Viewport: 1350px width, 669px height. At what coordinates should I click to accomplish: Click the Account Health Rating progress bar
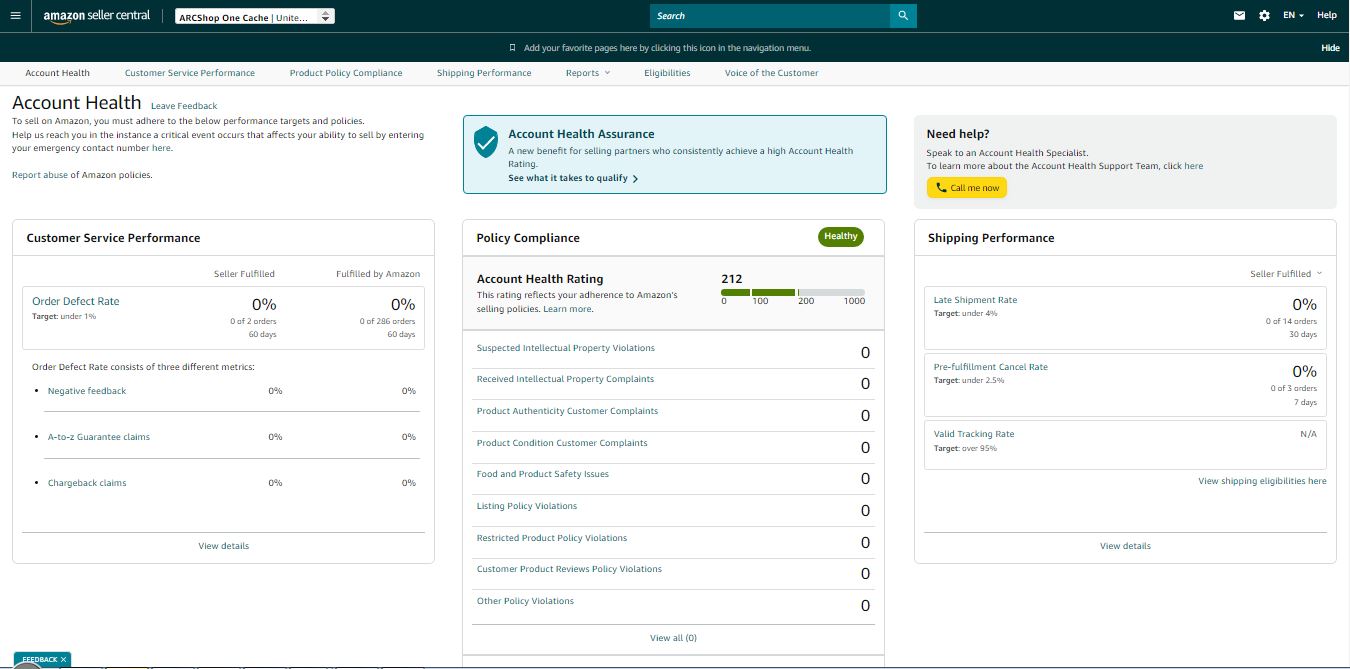click(793, 293)
